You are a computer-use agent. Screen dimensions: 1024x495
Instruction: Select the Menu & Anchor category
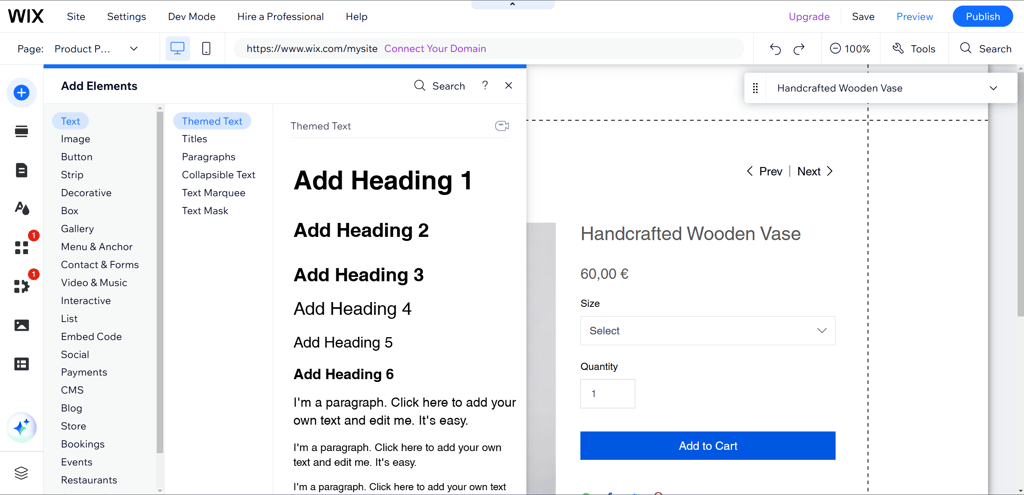pyautogui.click(x=97, y=247)
